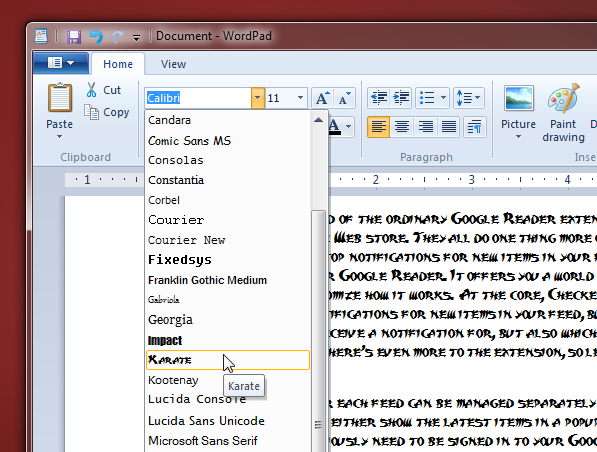Shrink the font size
The image size is (597, 452).
345,98
